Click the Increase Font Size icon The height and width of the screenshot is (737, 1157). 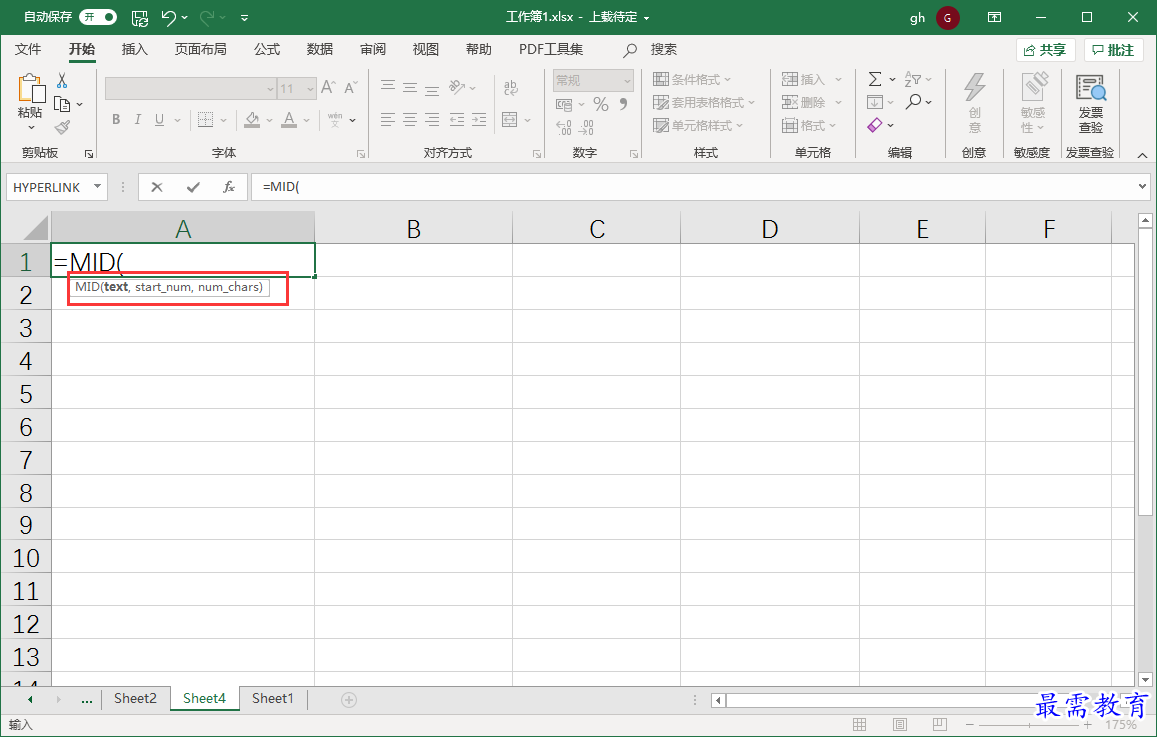[328, 88]
